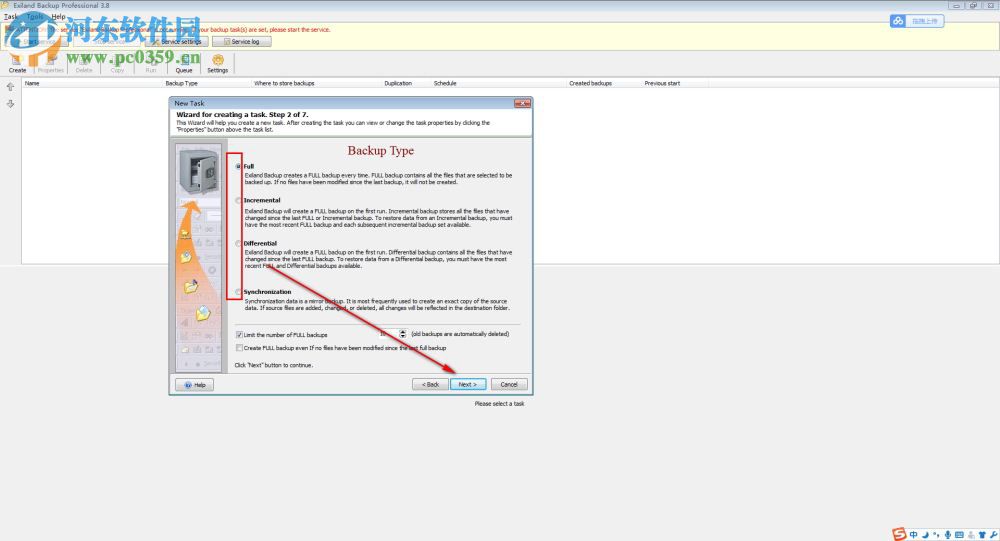Screen dimensions: 1000x541
Task: Click the Back button in the wizard
Action: pos(430,384)
